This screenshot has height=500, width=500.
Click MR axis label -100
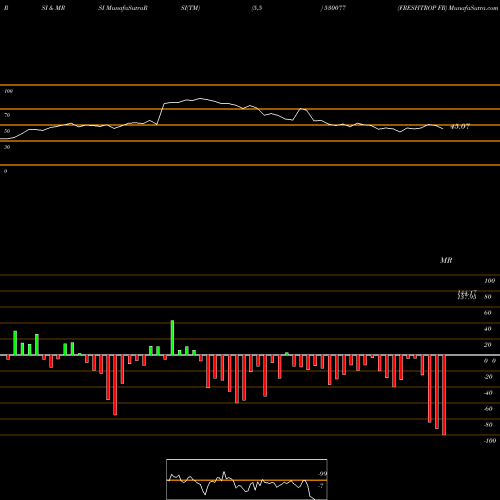tap(490, 441)
